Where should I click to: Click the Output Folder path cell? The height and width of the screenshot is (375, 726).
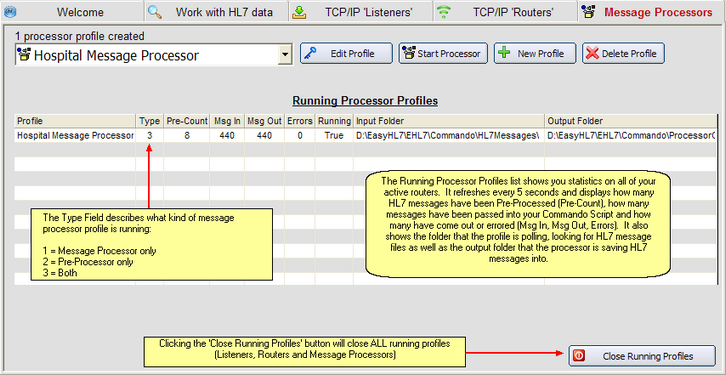[x=631, y=136]
